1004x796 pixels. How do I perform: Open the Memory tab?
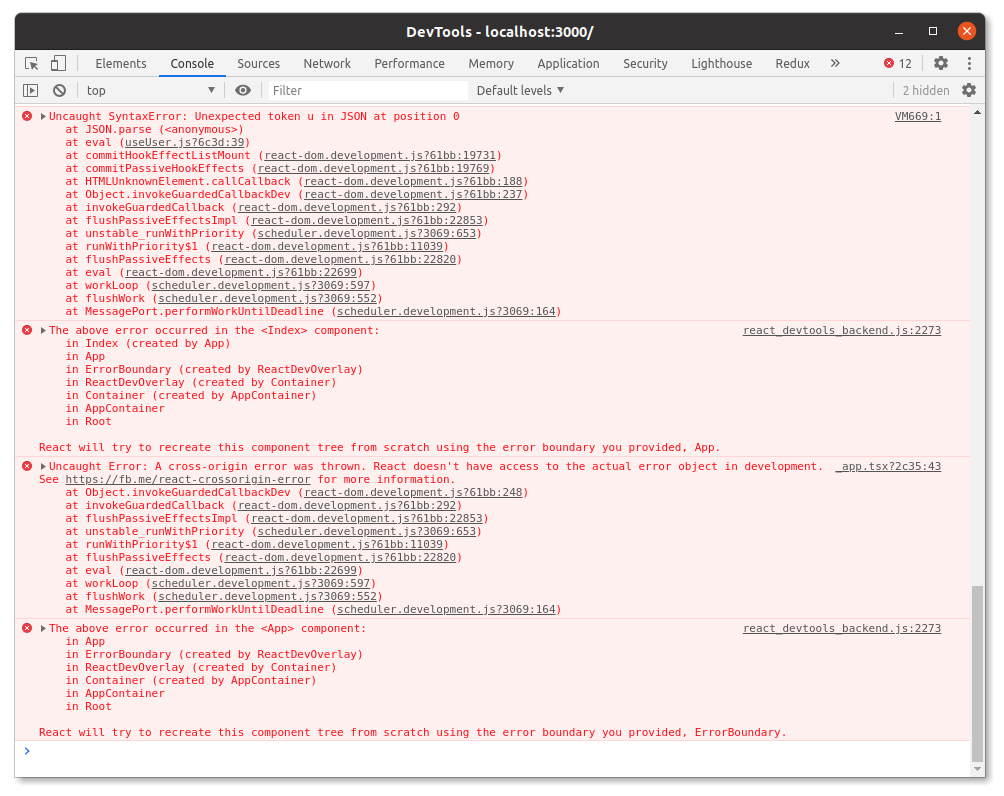[x=491, y=63]
